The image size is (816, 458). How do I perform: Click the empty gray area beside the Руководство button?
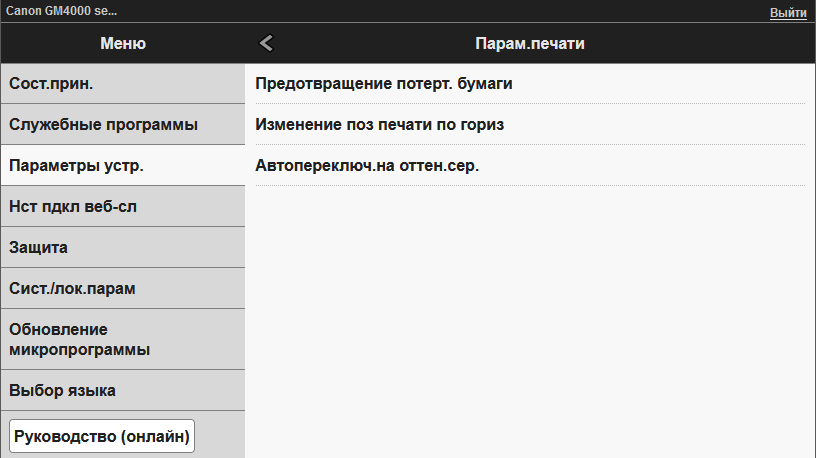tap(220, 437)
